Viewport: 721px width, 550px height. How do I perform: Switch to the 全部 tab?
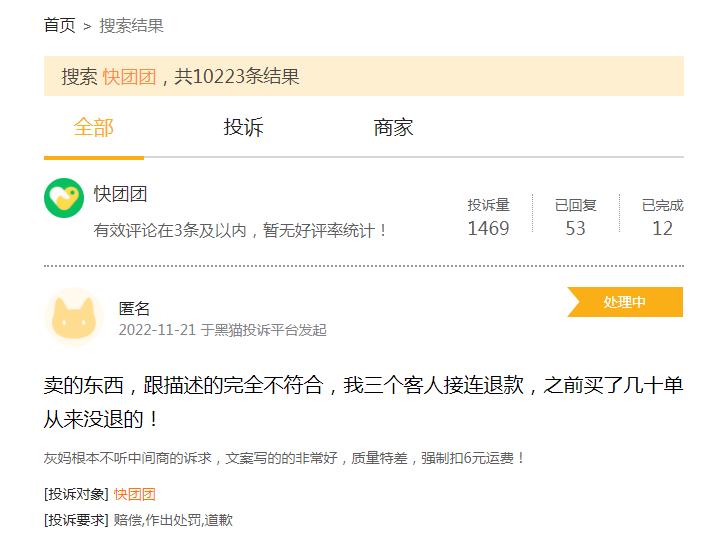[x=93, y=128]
